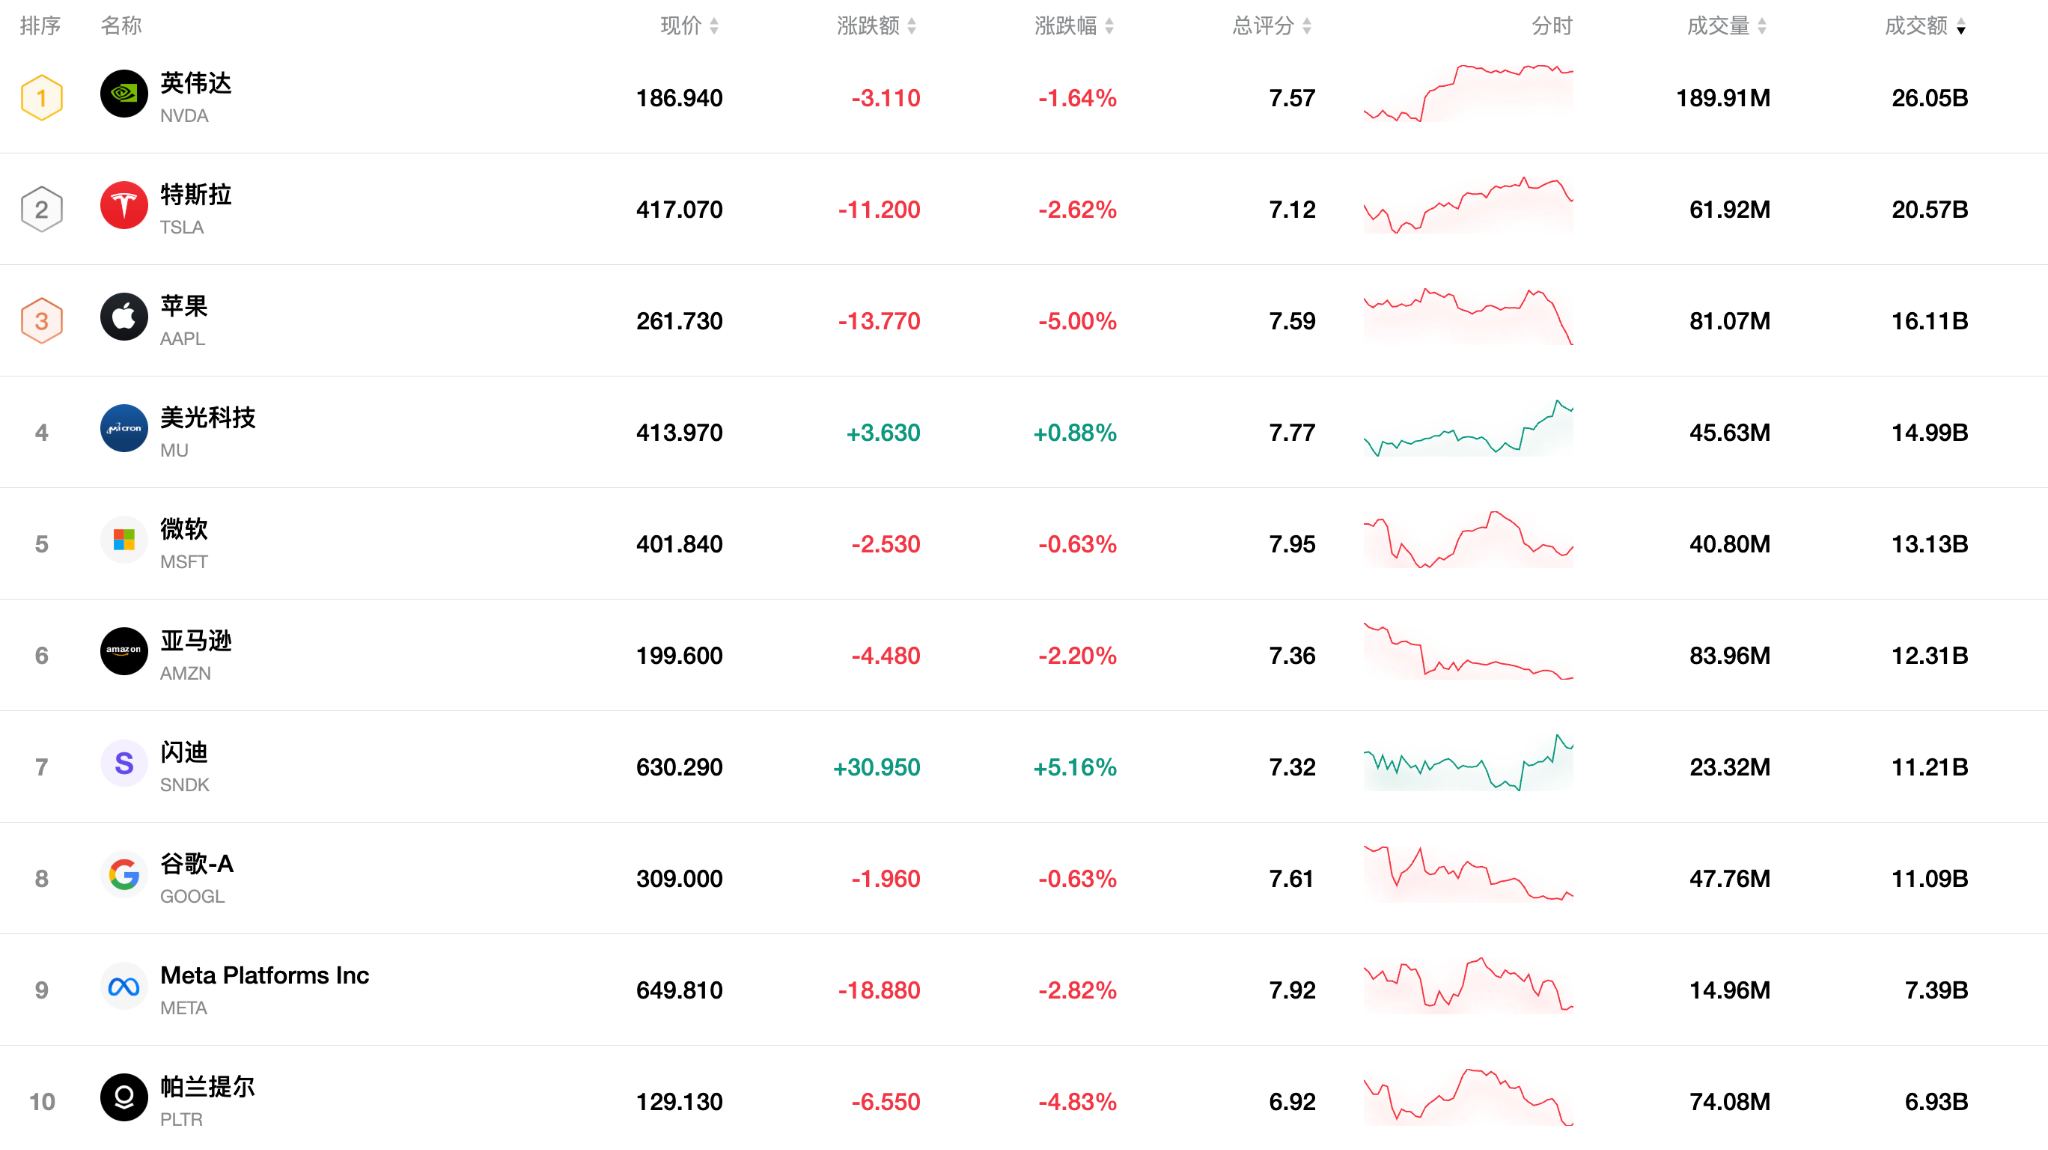Viewport: 2048px width, 1150px height.
Task: Click the NVIDIA logo icon
Action: point(123,97)
